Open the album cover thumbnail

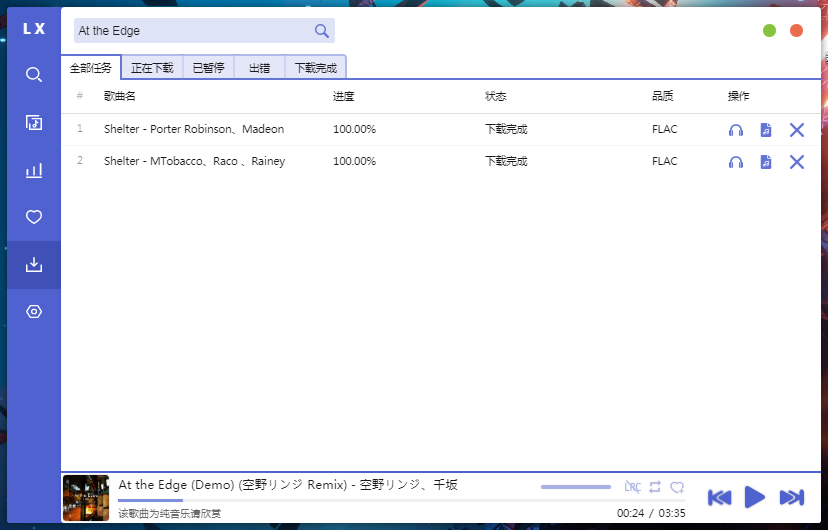(86, 498)
